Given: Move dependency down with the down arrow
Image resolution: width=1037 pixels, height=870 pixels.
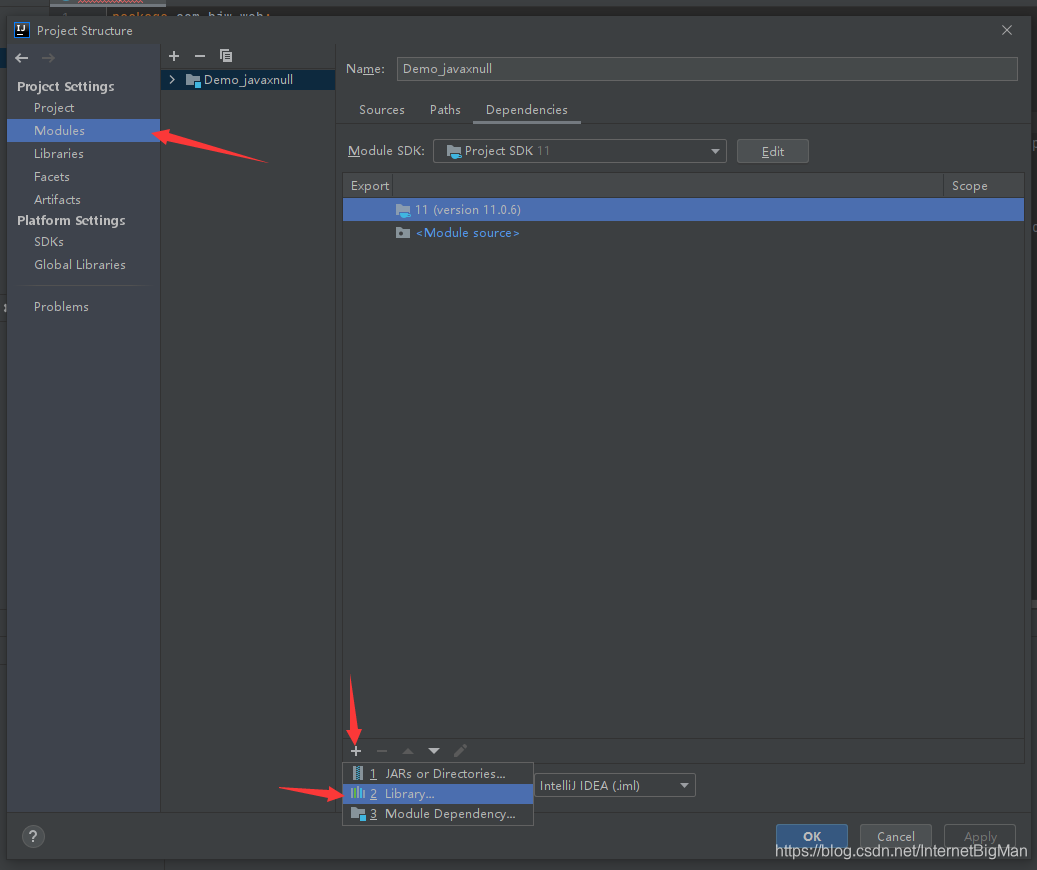Looking at the screenshot, I should click(x=434, y=751).
